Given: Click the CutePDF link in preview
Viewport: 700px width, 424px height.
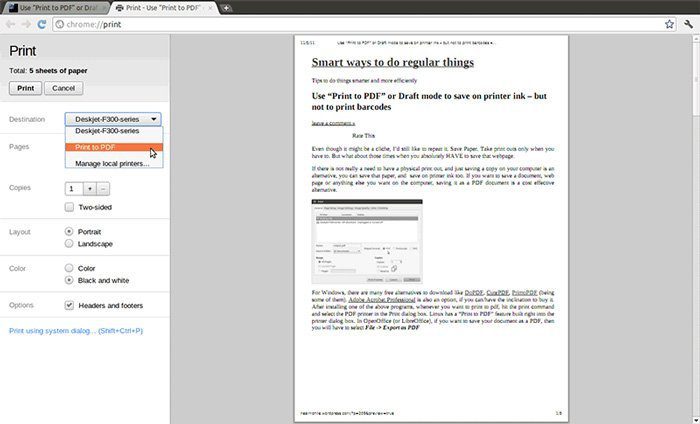Looking at the screenshot, I should point(498,293).
